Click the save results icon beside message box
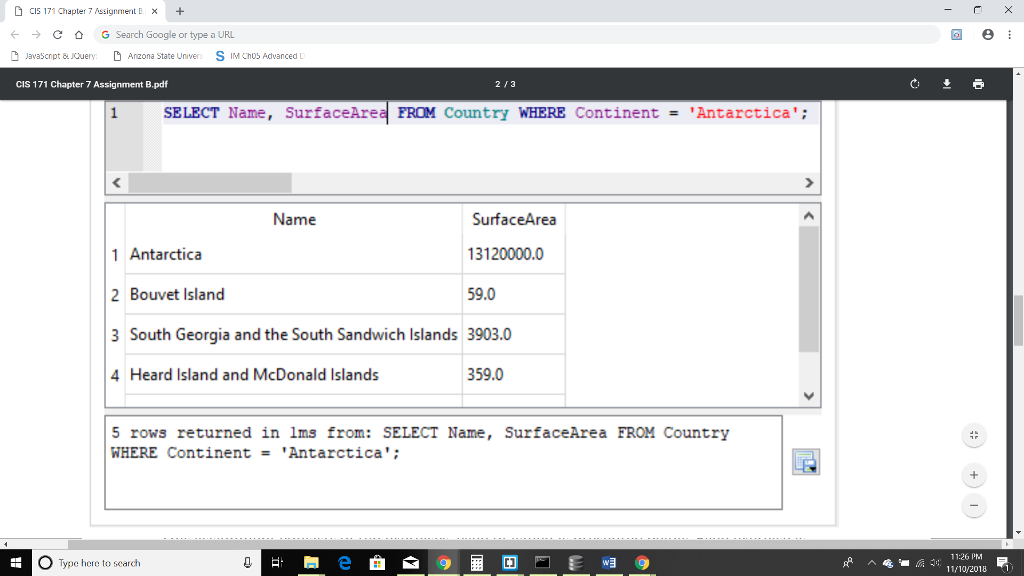The height and width of the screenshot is (576, 1024). pos(806,462)
